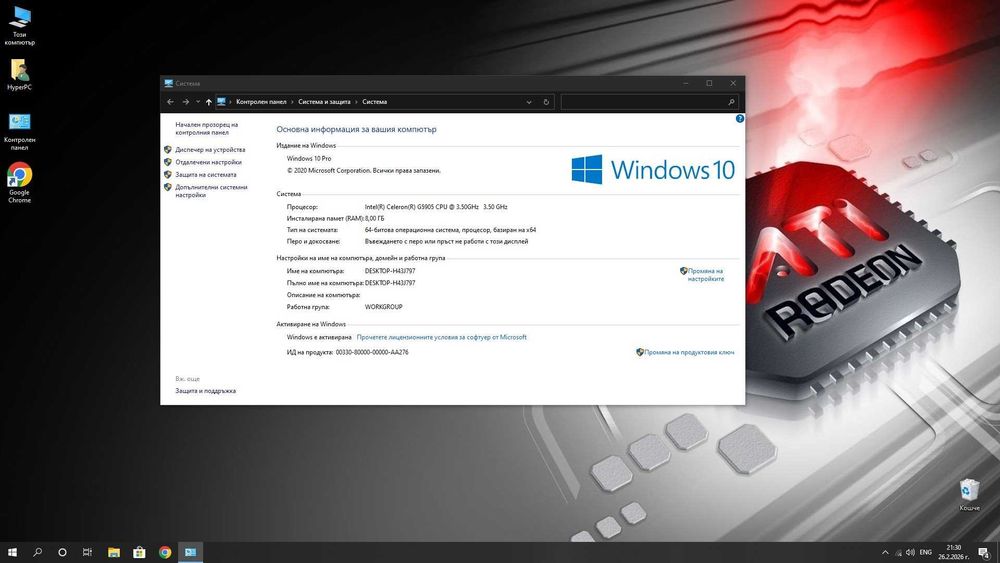Open Task View on the taskbar
Screen dimensions: 1000x563
pos(87,552)
